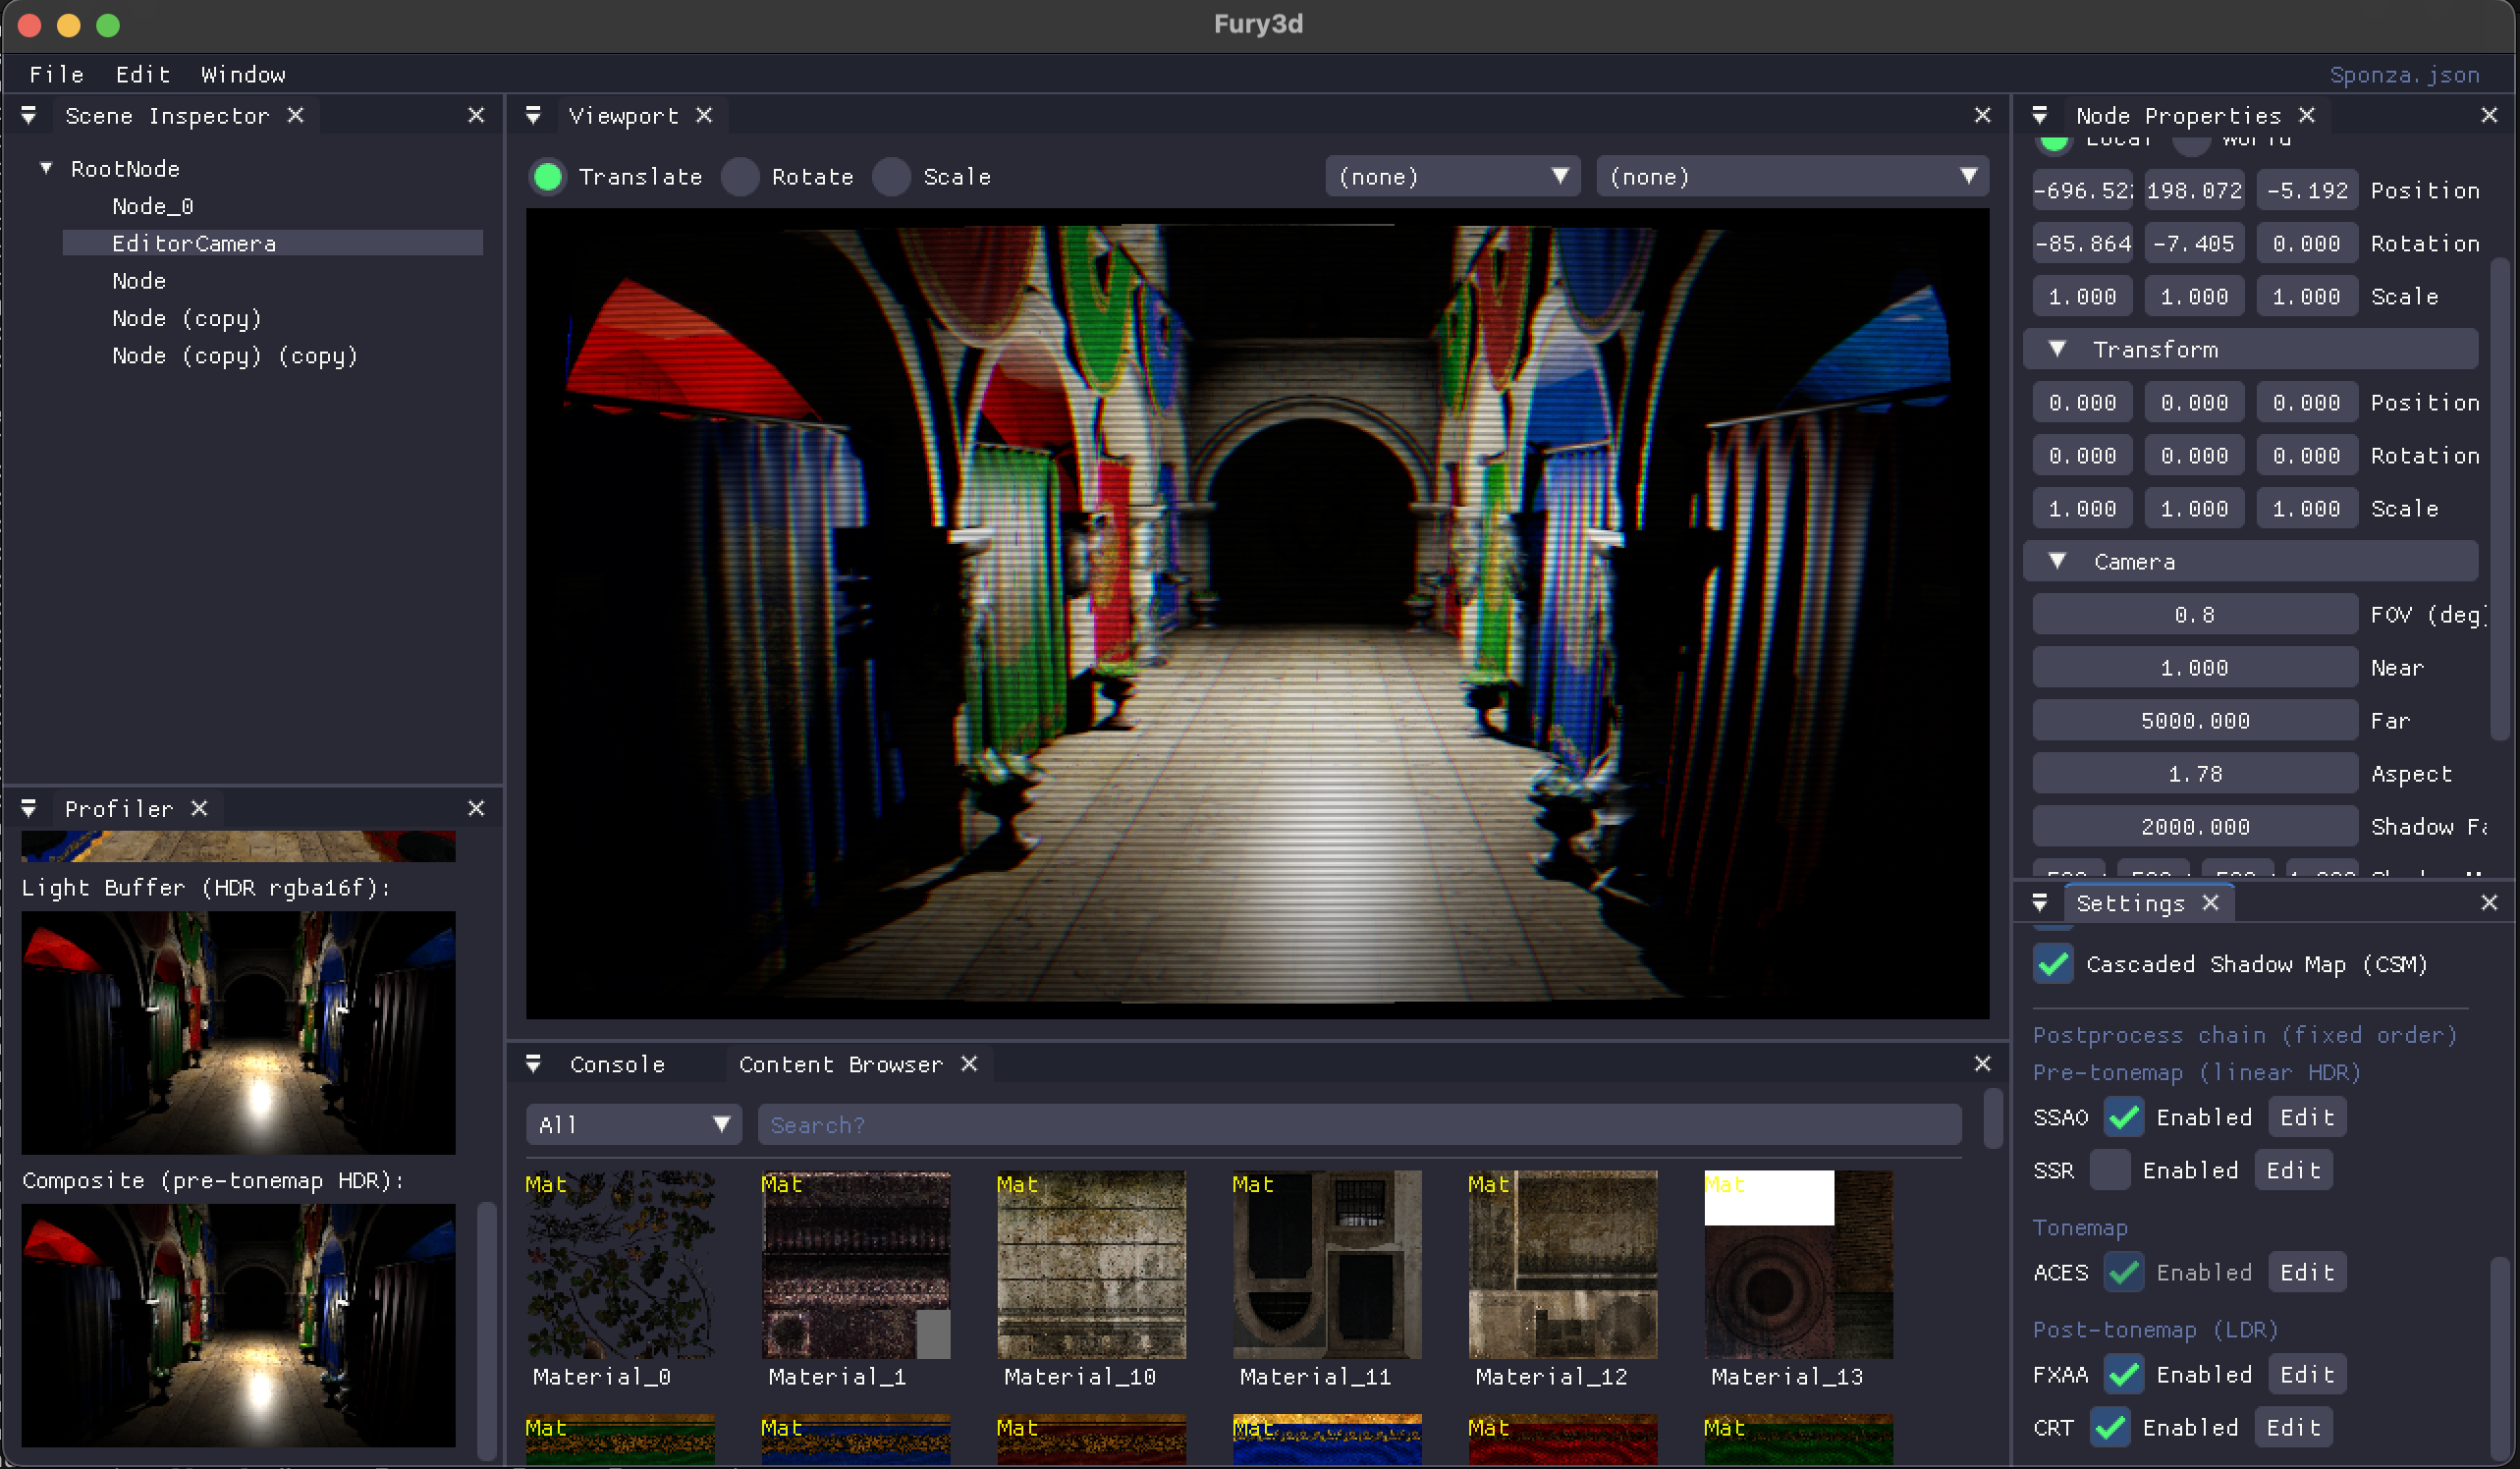Image resolution: width=2520 pixels, height=1469 pixels.
Task: Click the Far value field
Action: [2196, 721]
